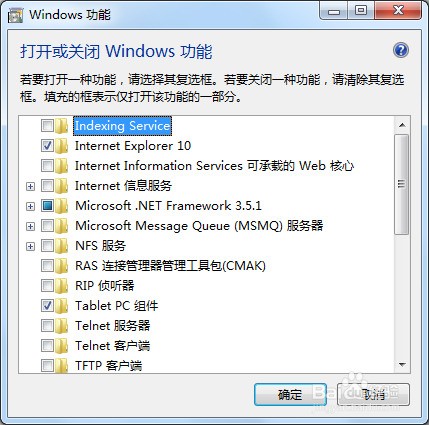
Task: Click the scrollbar down arrow
Action: [402, 365]
